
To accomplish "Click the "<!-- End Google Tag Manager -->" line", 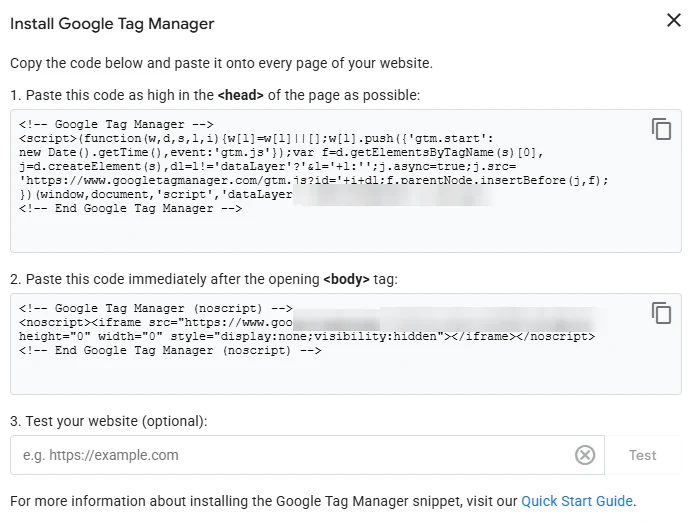I will [x=131, y=209].
